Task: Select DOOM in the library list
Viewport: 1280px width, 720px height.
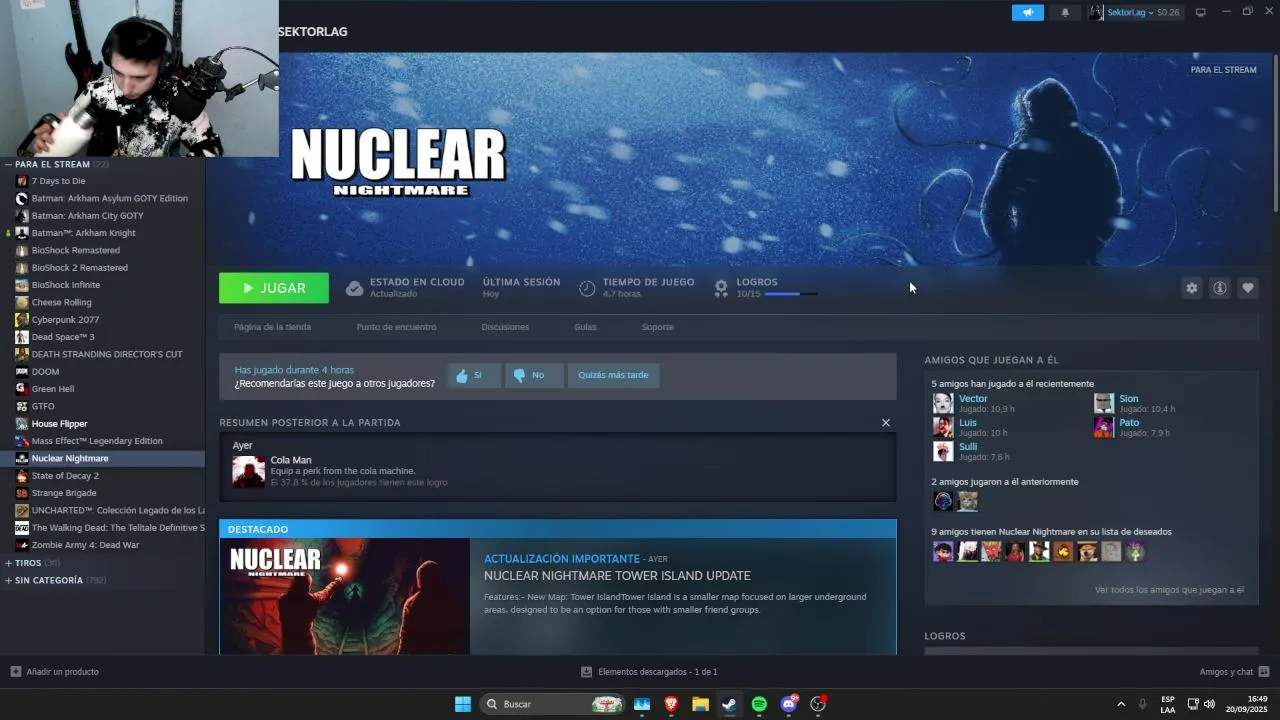Action: click(45, 372)
